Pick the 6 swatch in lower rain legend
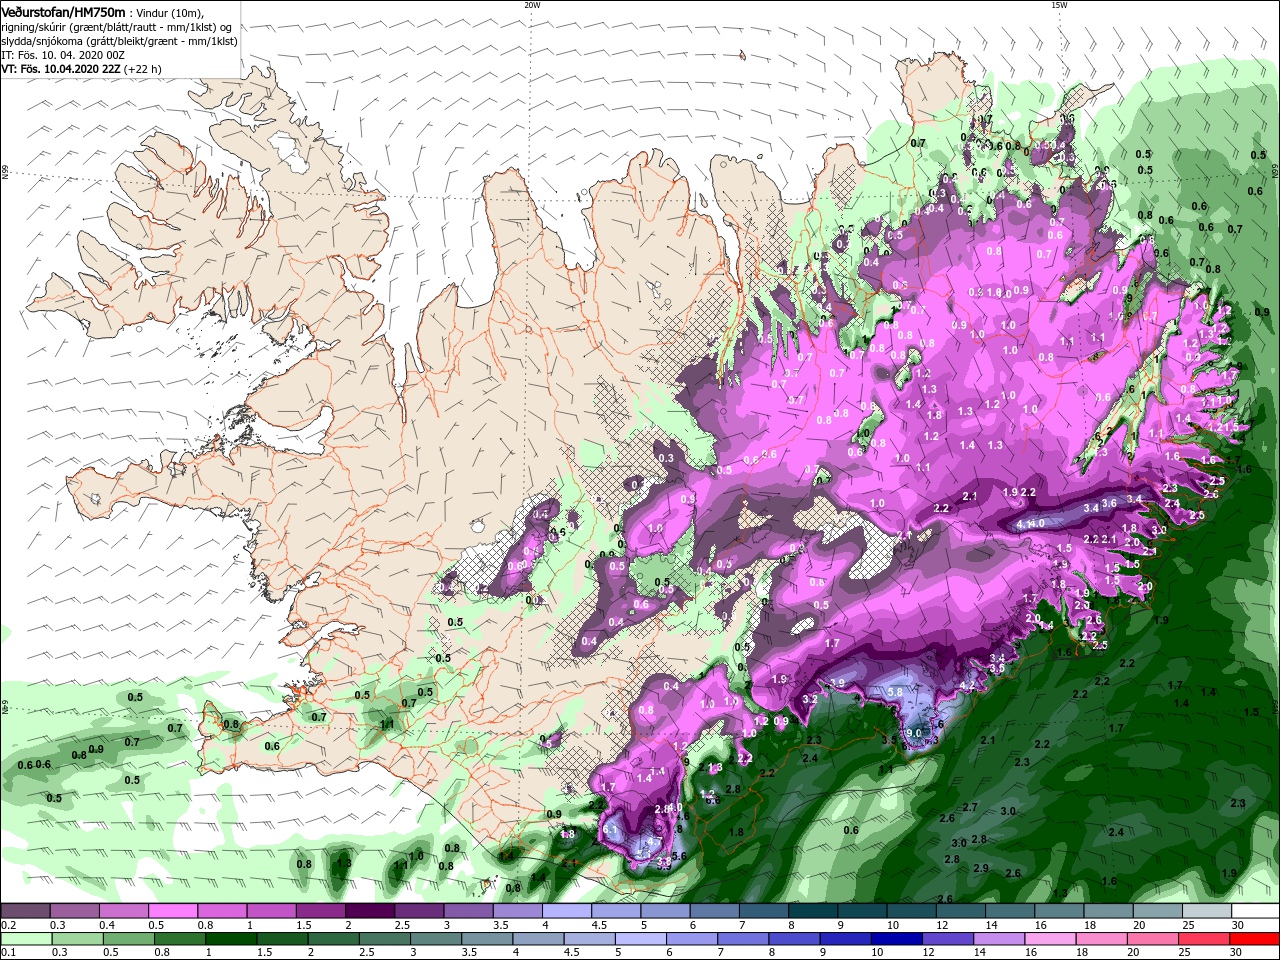 [690, 939]
